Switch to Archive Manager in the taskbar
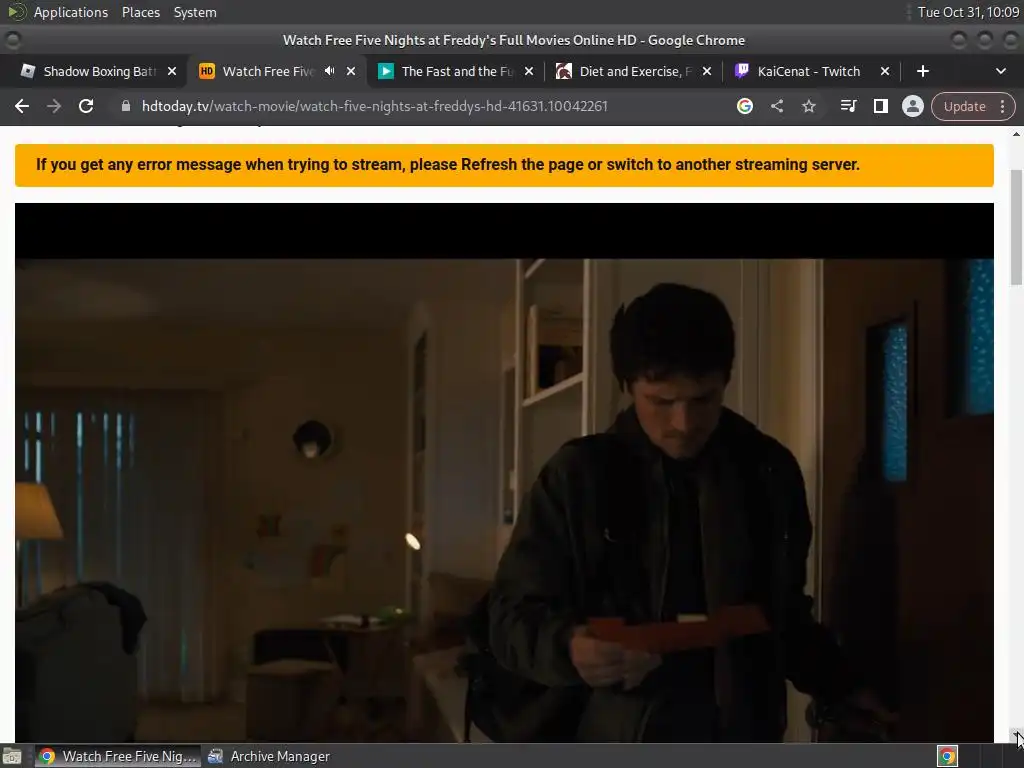1024x768 pixels. pos(269,756)
